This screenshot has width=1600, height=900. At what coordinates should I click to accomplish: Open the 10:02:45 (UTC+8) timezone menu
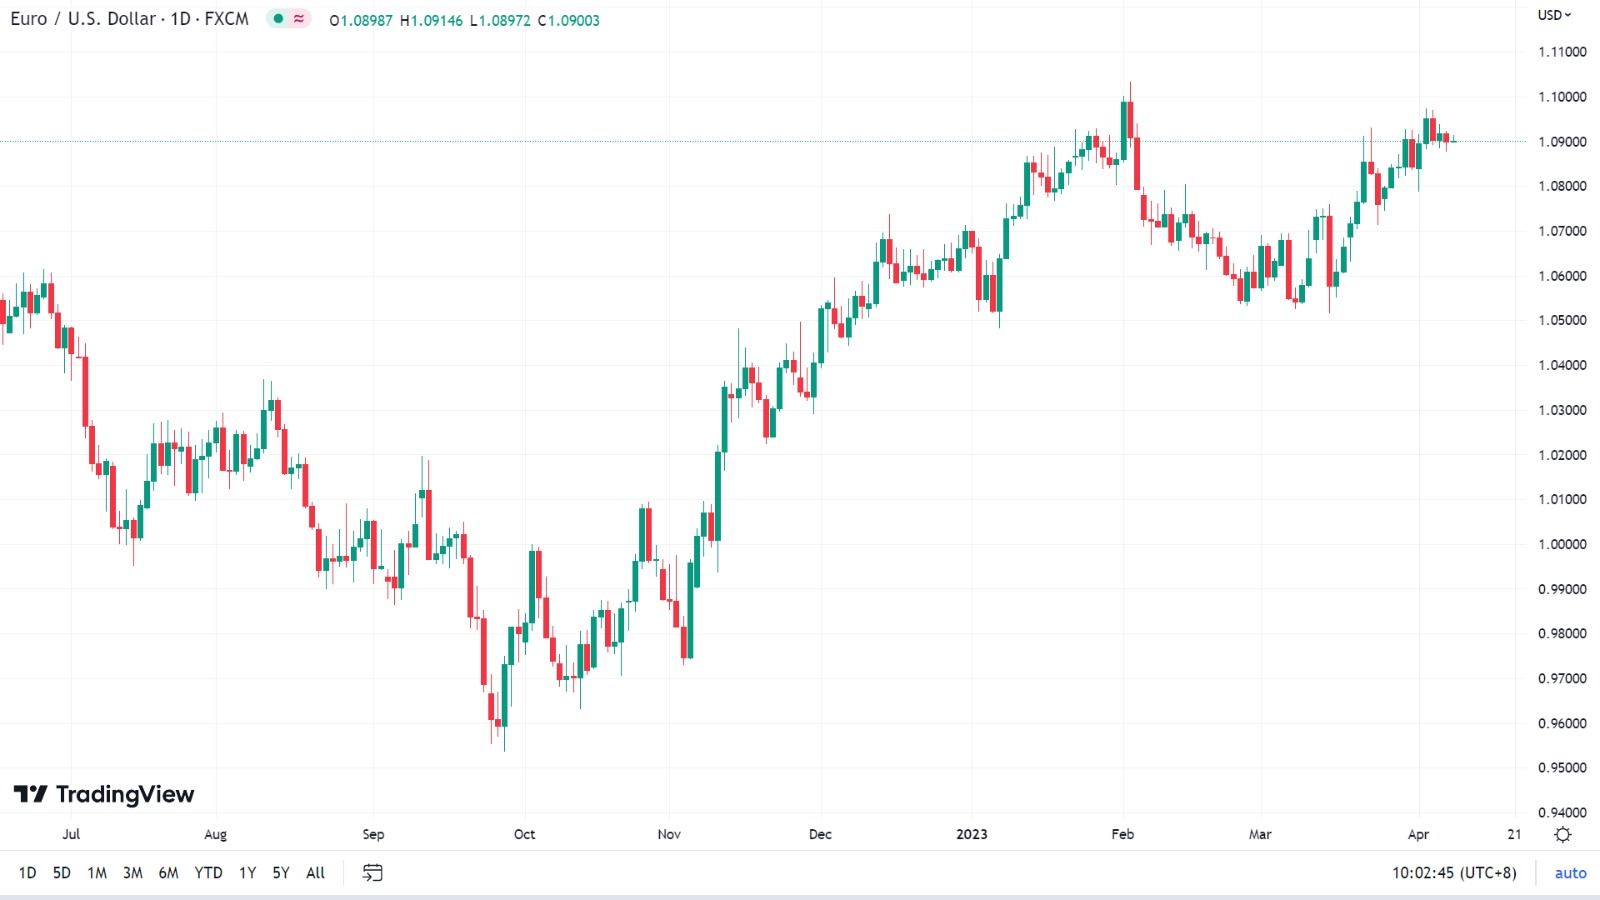pos(1454,873)
